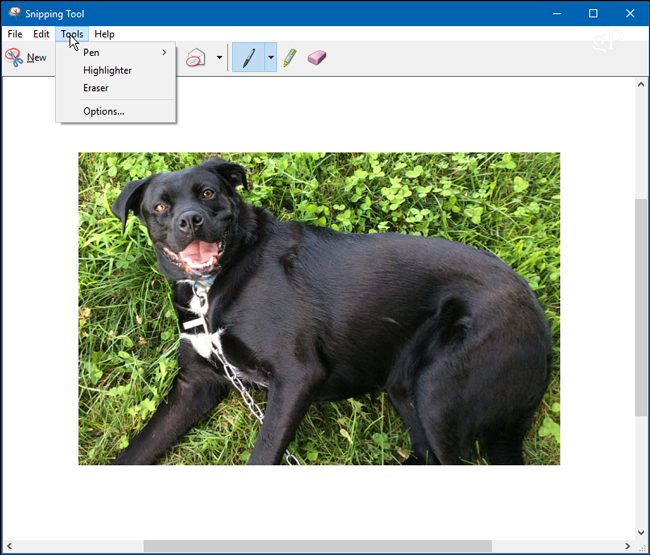Open the File menu
The width and height of the screenshot is (650, 555).
tap(15, 34)
